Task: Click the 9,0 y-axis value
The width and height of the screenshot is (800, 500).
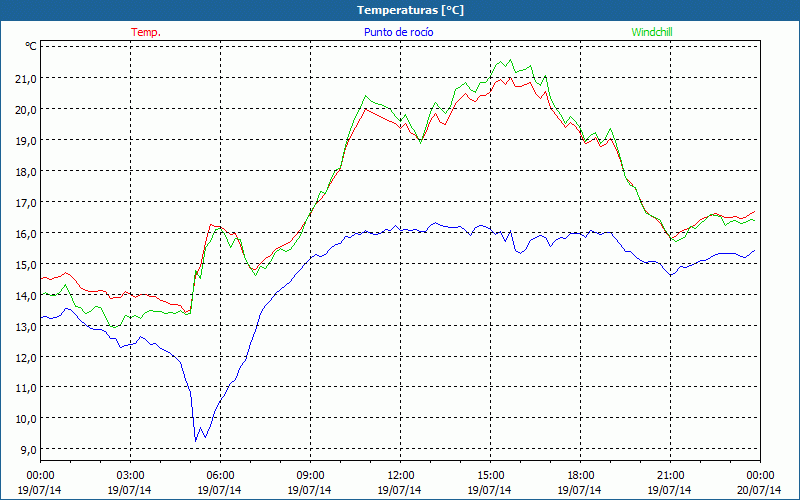Action: pos(29,449)
